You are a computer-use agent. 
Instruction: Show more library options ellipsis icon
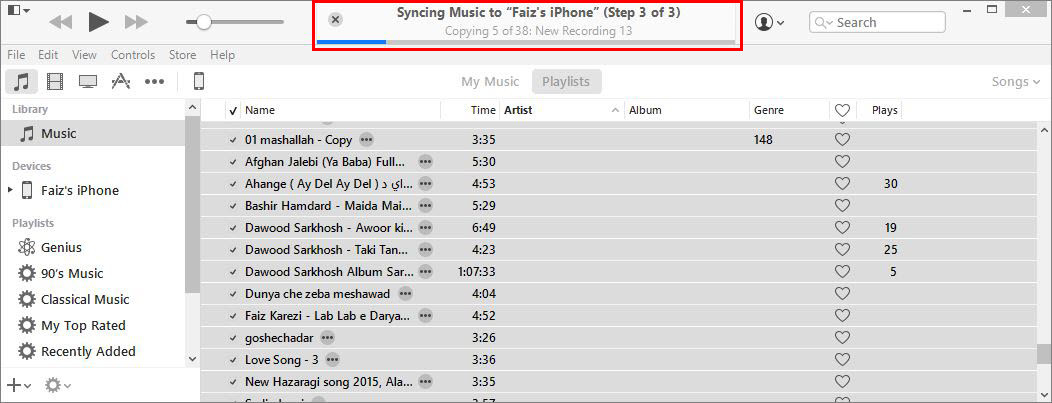154,82
